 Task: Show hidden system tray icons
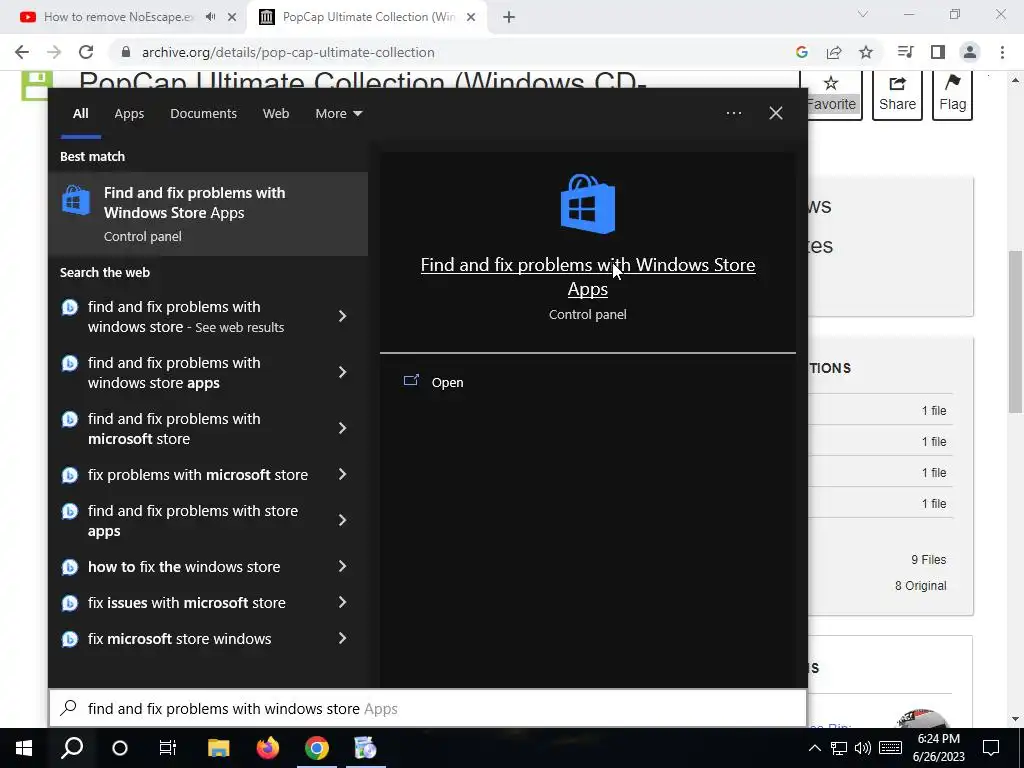tap(814, 748)
